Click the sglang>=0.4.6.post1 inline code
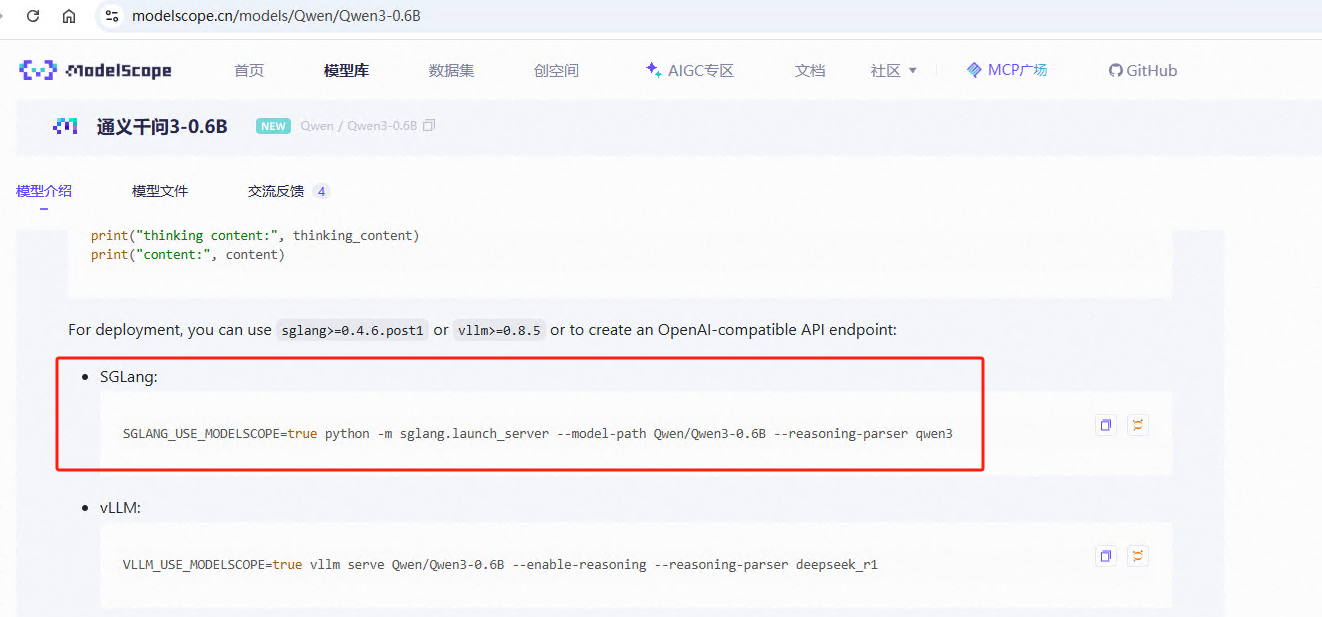This screenshot has width=1322, height=617. 352,330
